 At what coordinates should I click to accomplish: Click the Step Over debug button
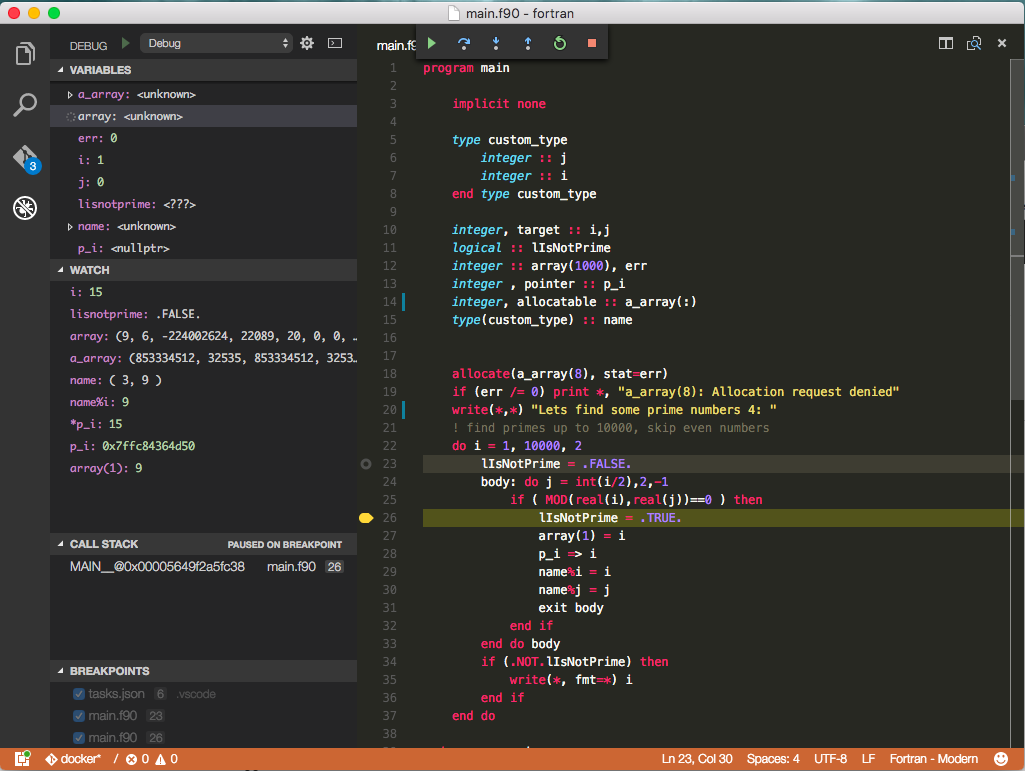[x=464, y=43]
